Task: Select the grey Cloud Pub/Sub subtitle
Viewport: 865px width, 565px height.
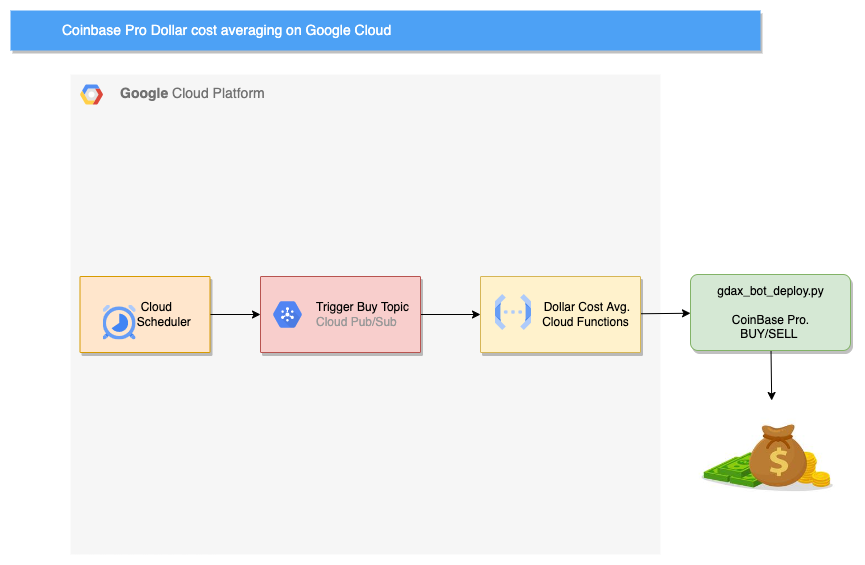Action: (x=356, y=322)
